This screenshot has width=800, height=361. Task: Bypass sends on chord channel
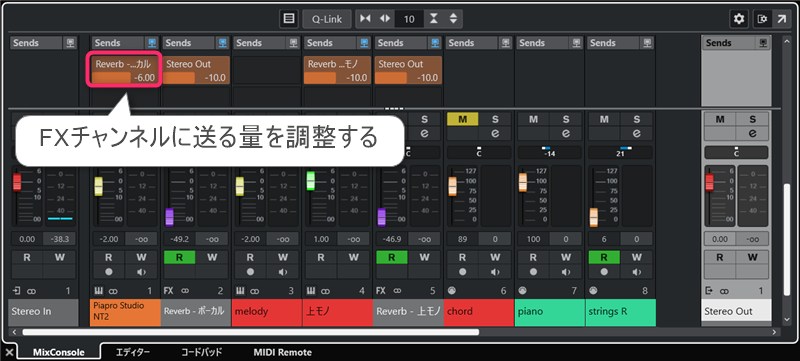coord(506,43)
